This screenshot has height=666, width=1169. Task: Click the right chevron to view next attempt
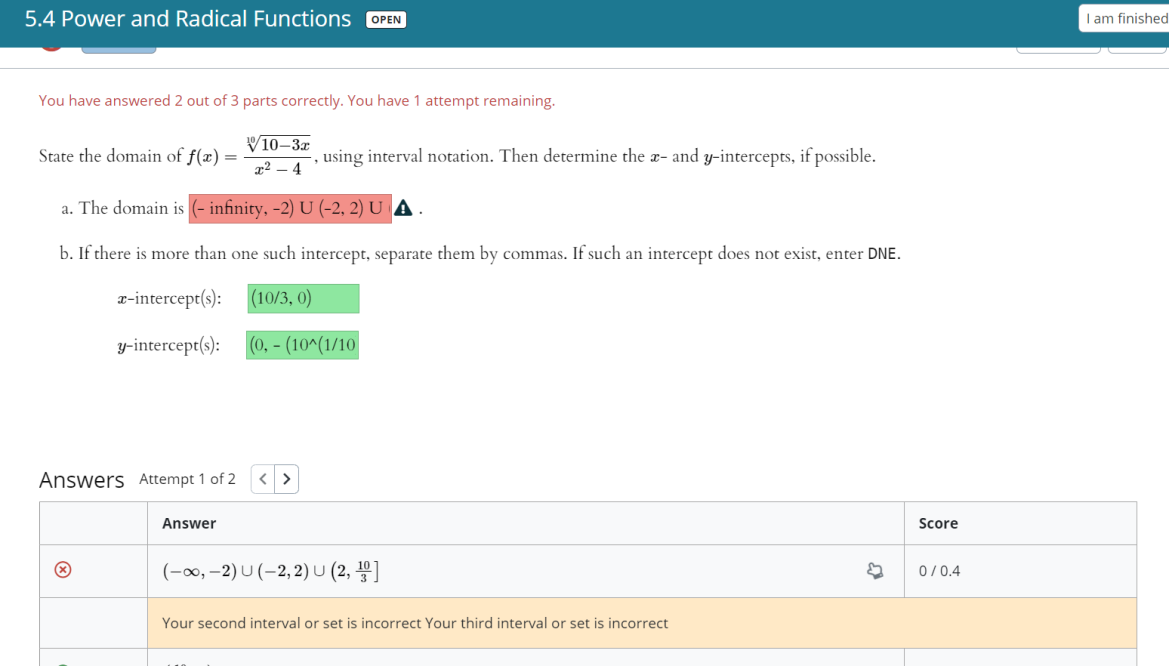tap(287, 479)
